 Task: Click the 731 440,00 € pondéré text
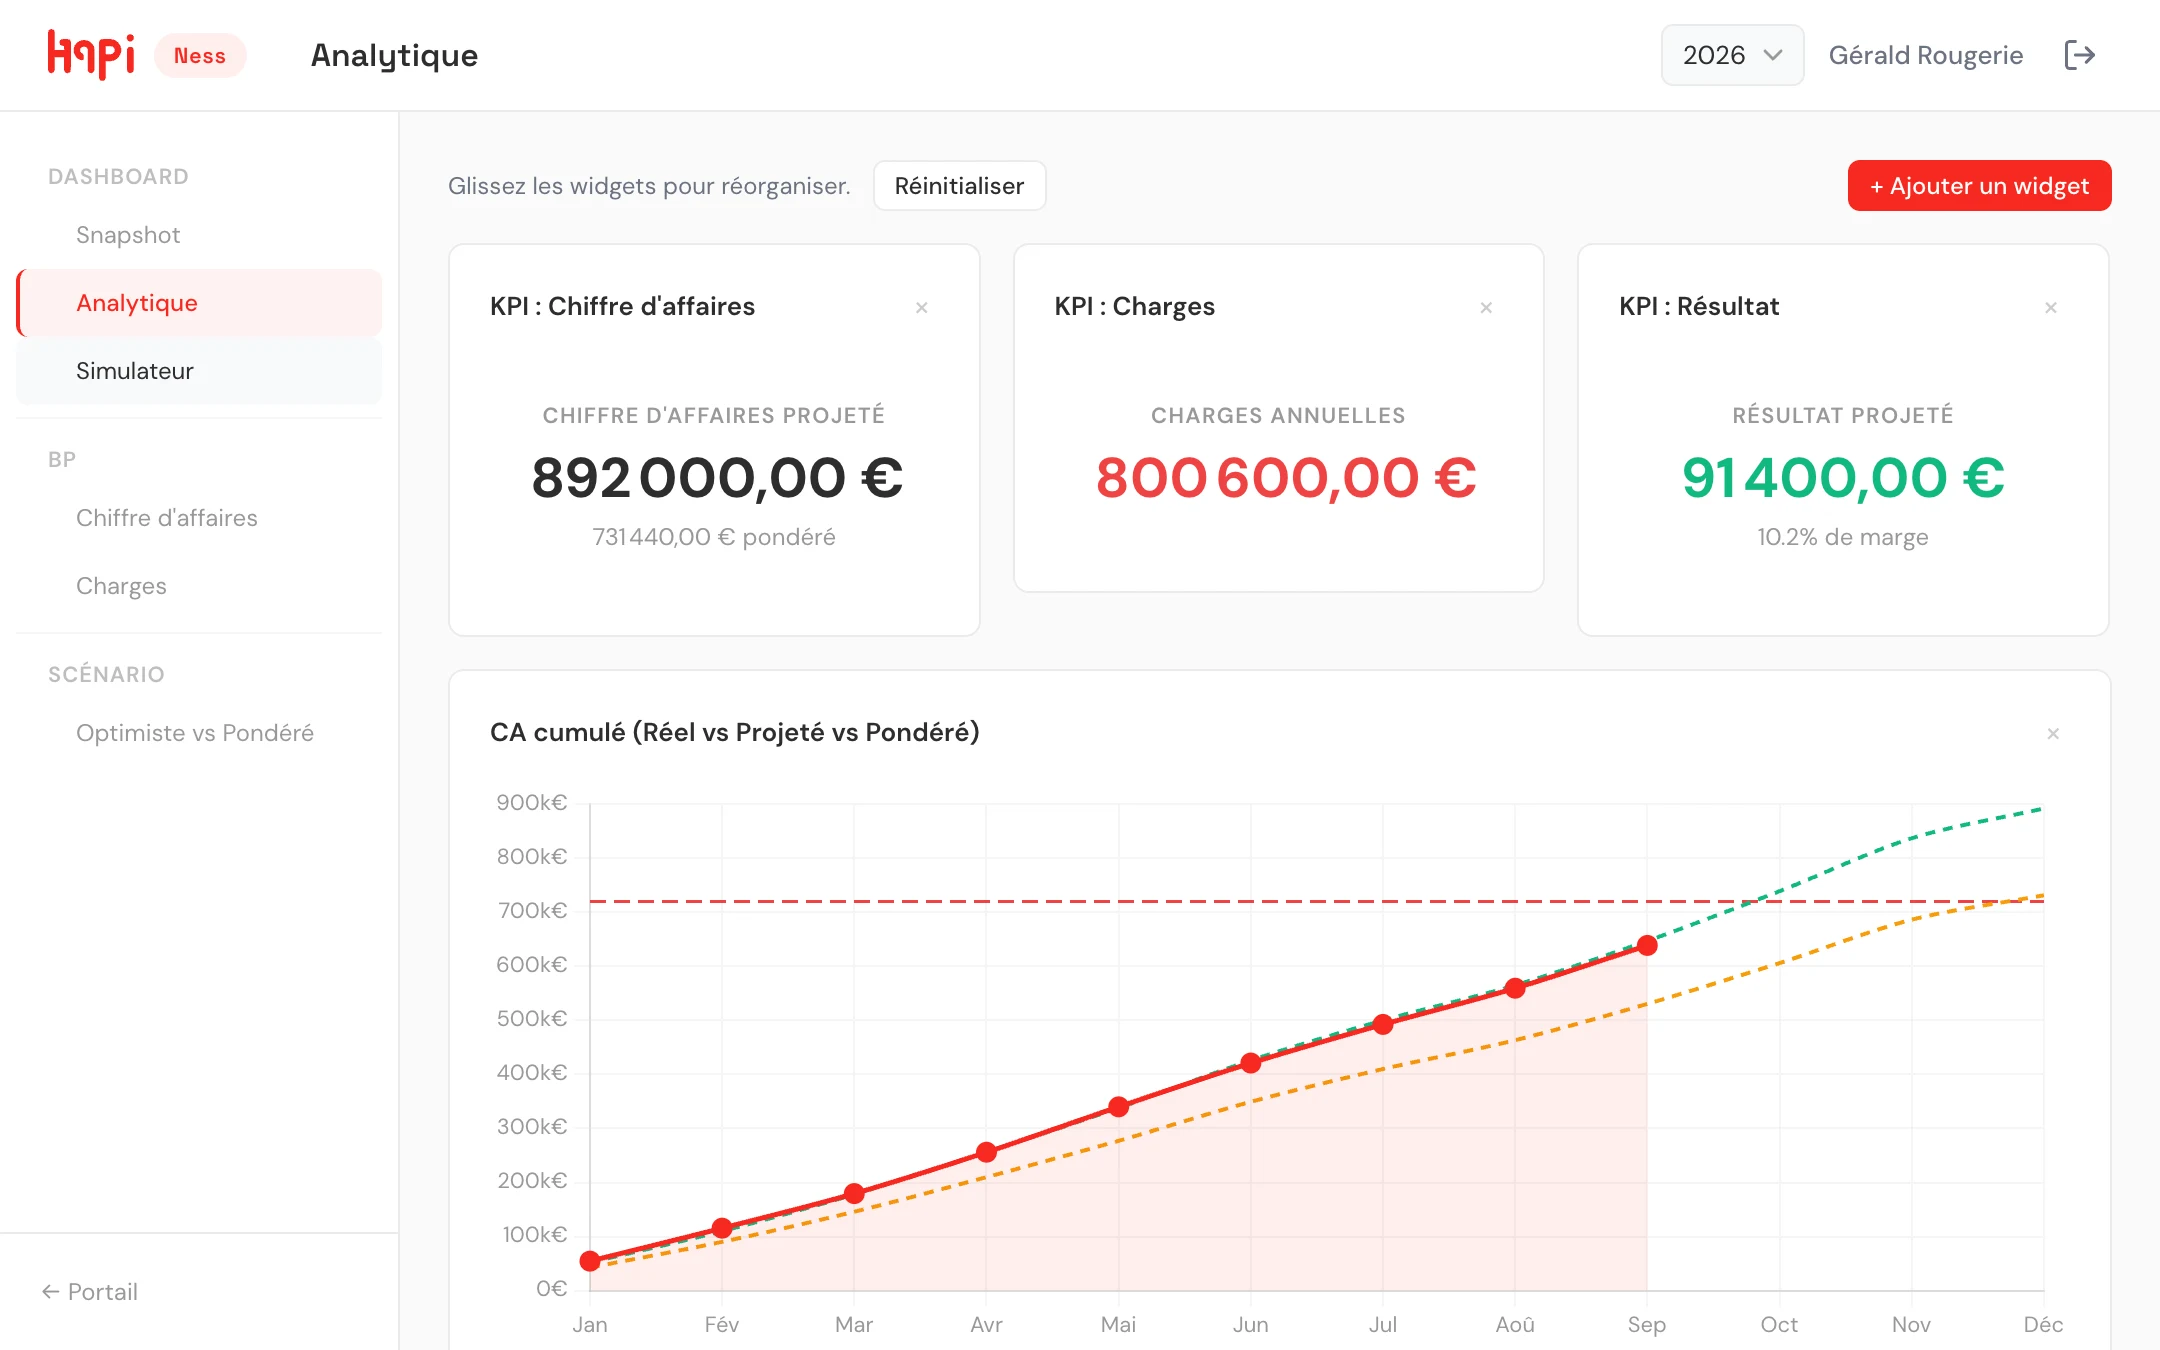tap(714, 537)
